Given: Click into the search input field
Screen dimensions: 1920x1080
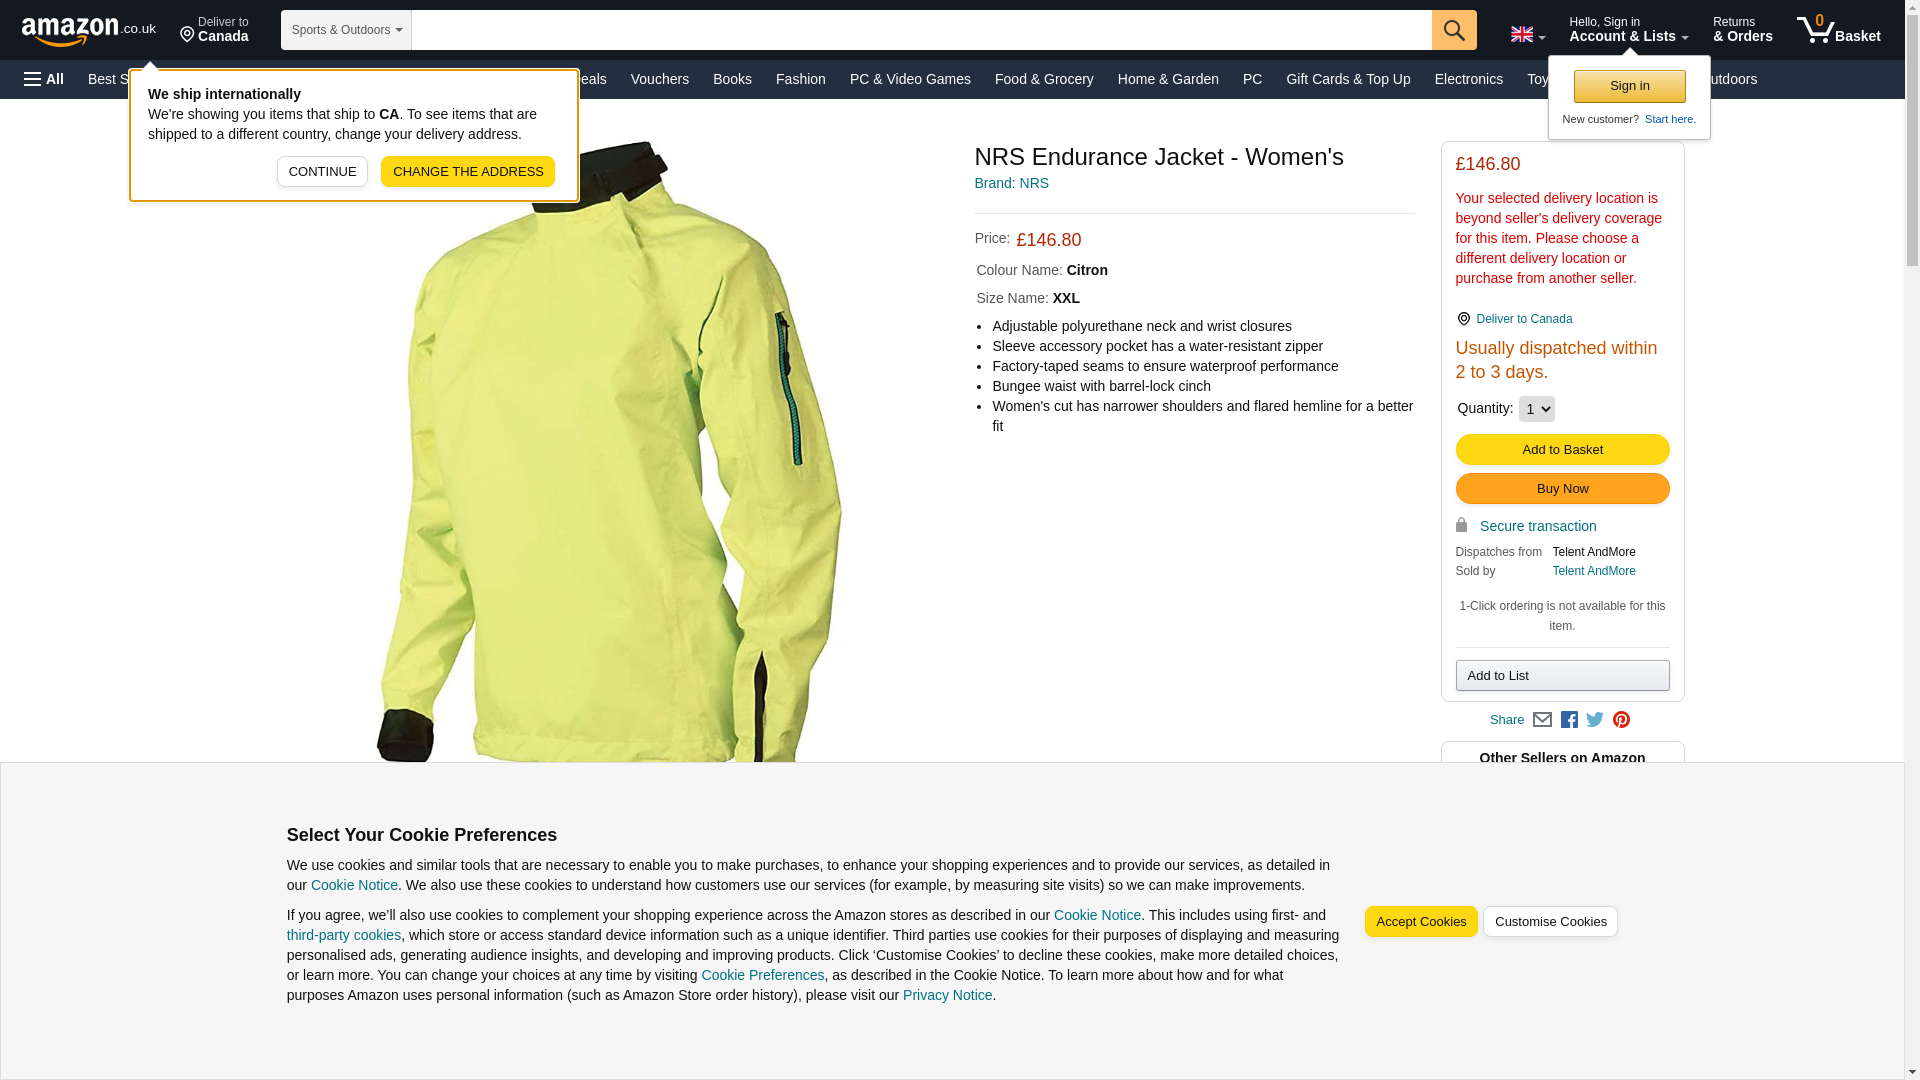Looking at the screenshot, I should pyautogui.click(x=921, y=30).
